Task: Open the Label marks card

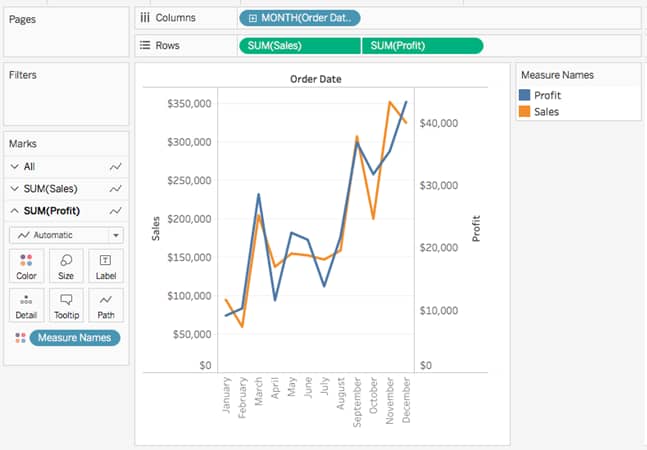Action: (x=106, y=266)
